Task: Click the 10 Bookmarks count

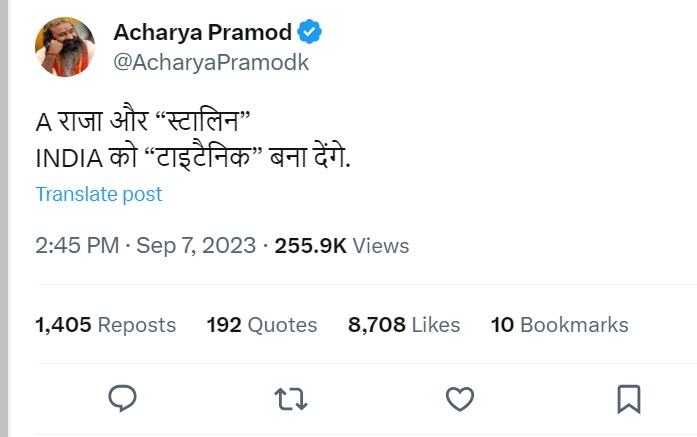Action: 559,325
